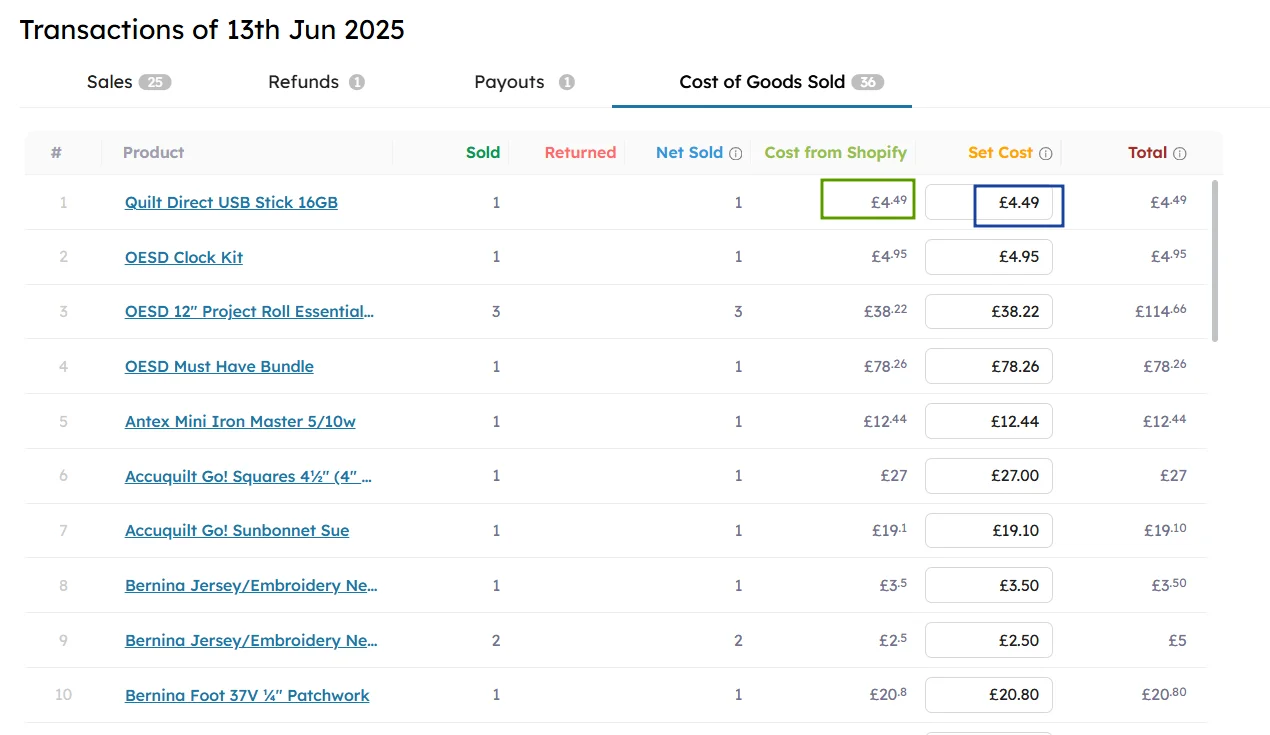The image size is (1270, 735).
Task: Open the OESD Clock Kit product
Action: (x=184, y=257)
